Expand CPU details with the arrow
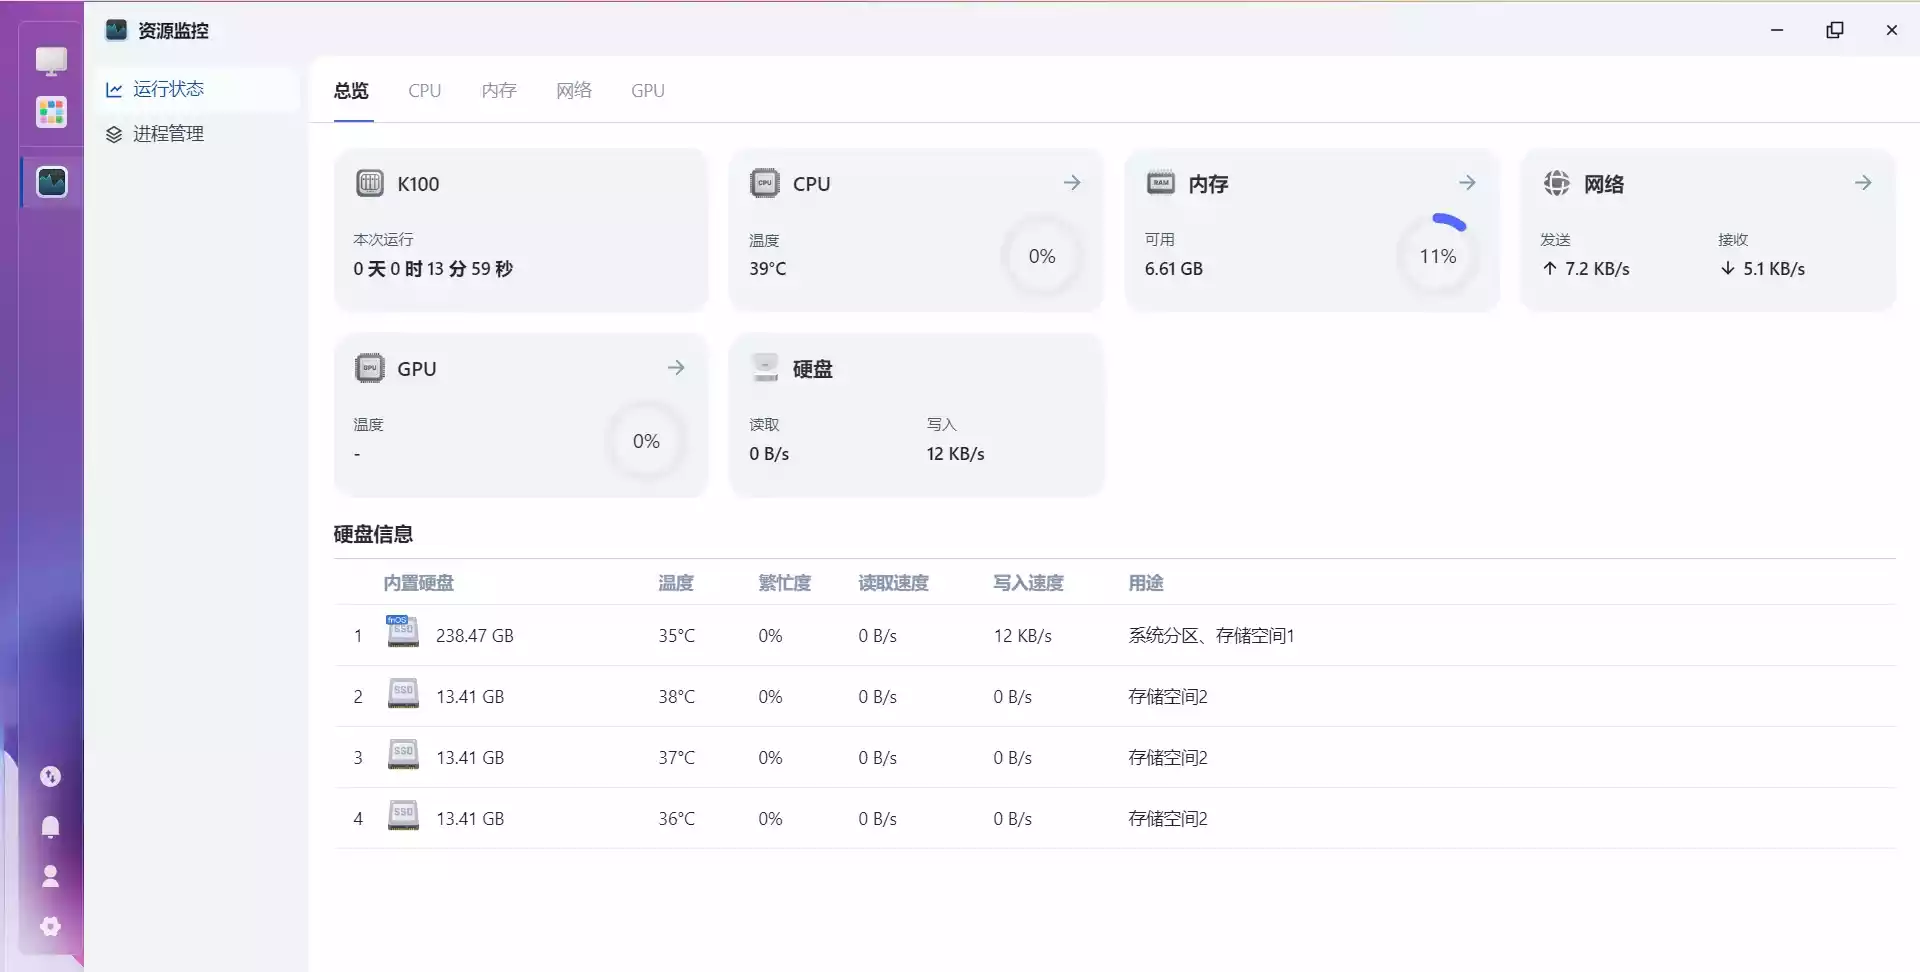Viewport: 1920px width, 972px height. [1072, 183]
